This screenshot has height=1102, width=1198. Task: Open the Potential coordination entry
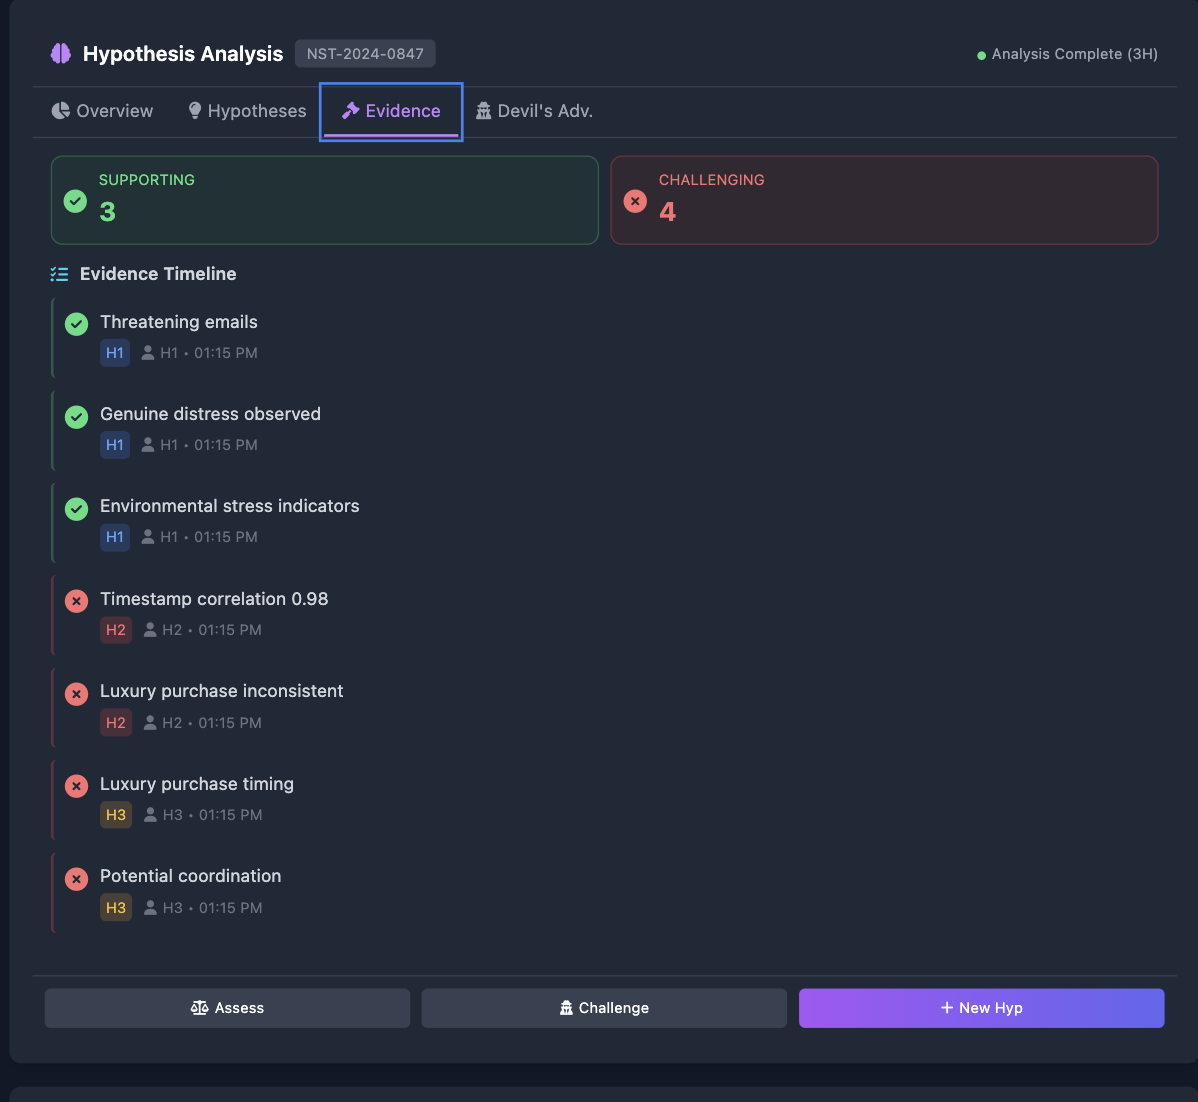tap(604, 893)
